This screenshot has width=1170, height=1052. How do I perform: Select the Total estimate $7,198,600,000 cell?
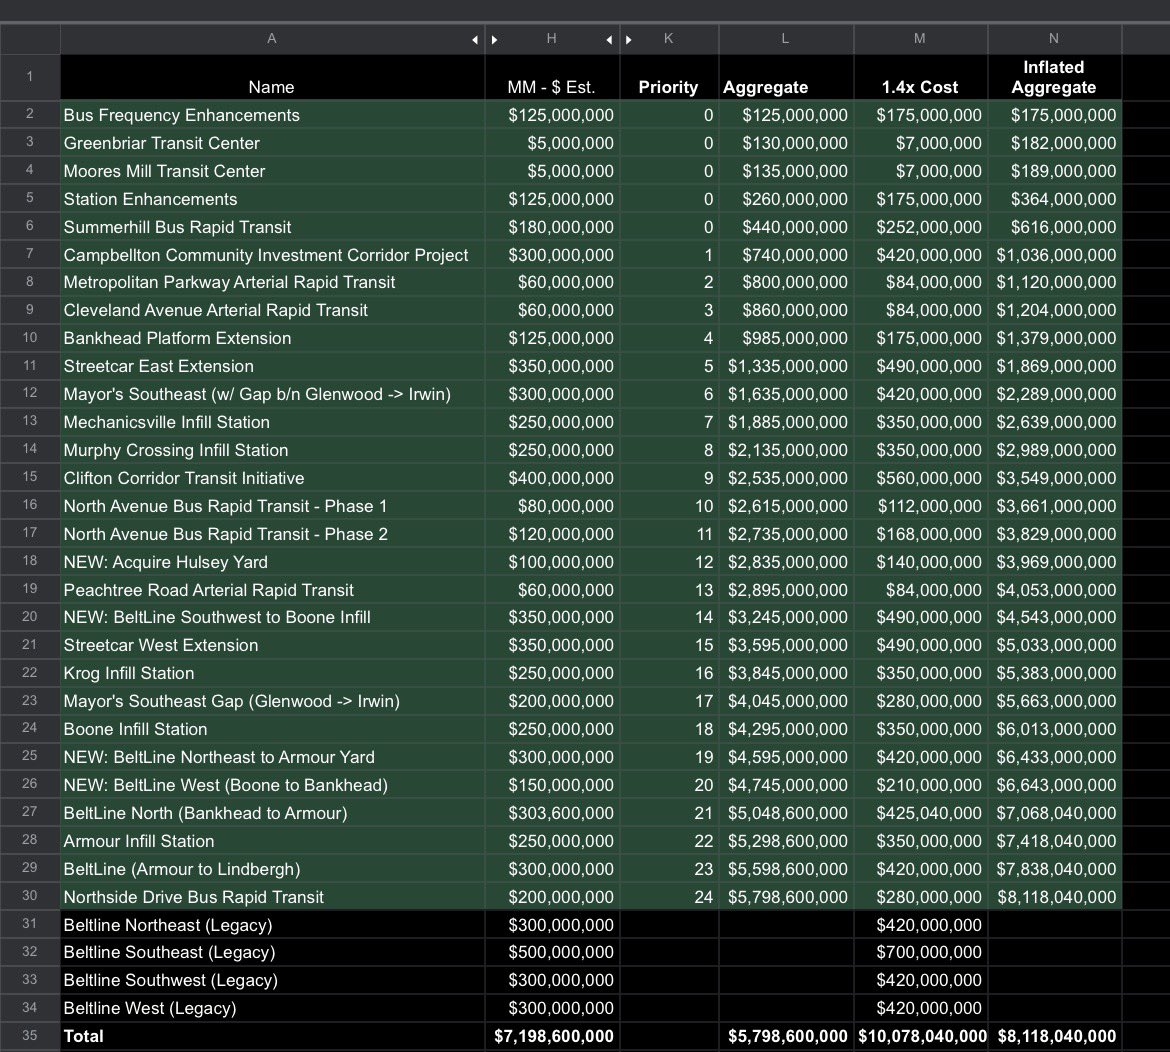point(552,1036)
